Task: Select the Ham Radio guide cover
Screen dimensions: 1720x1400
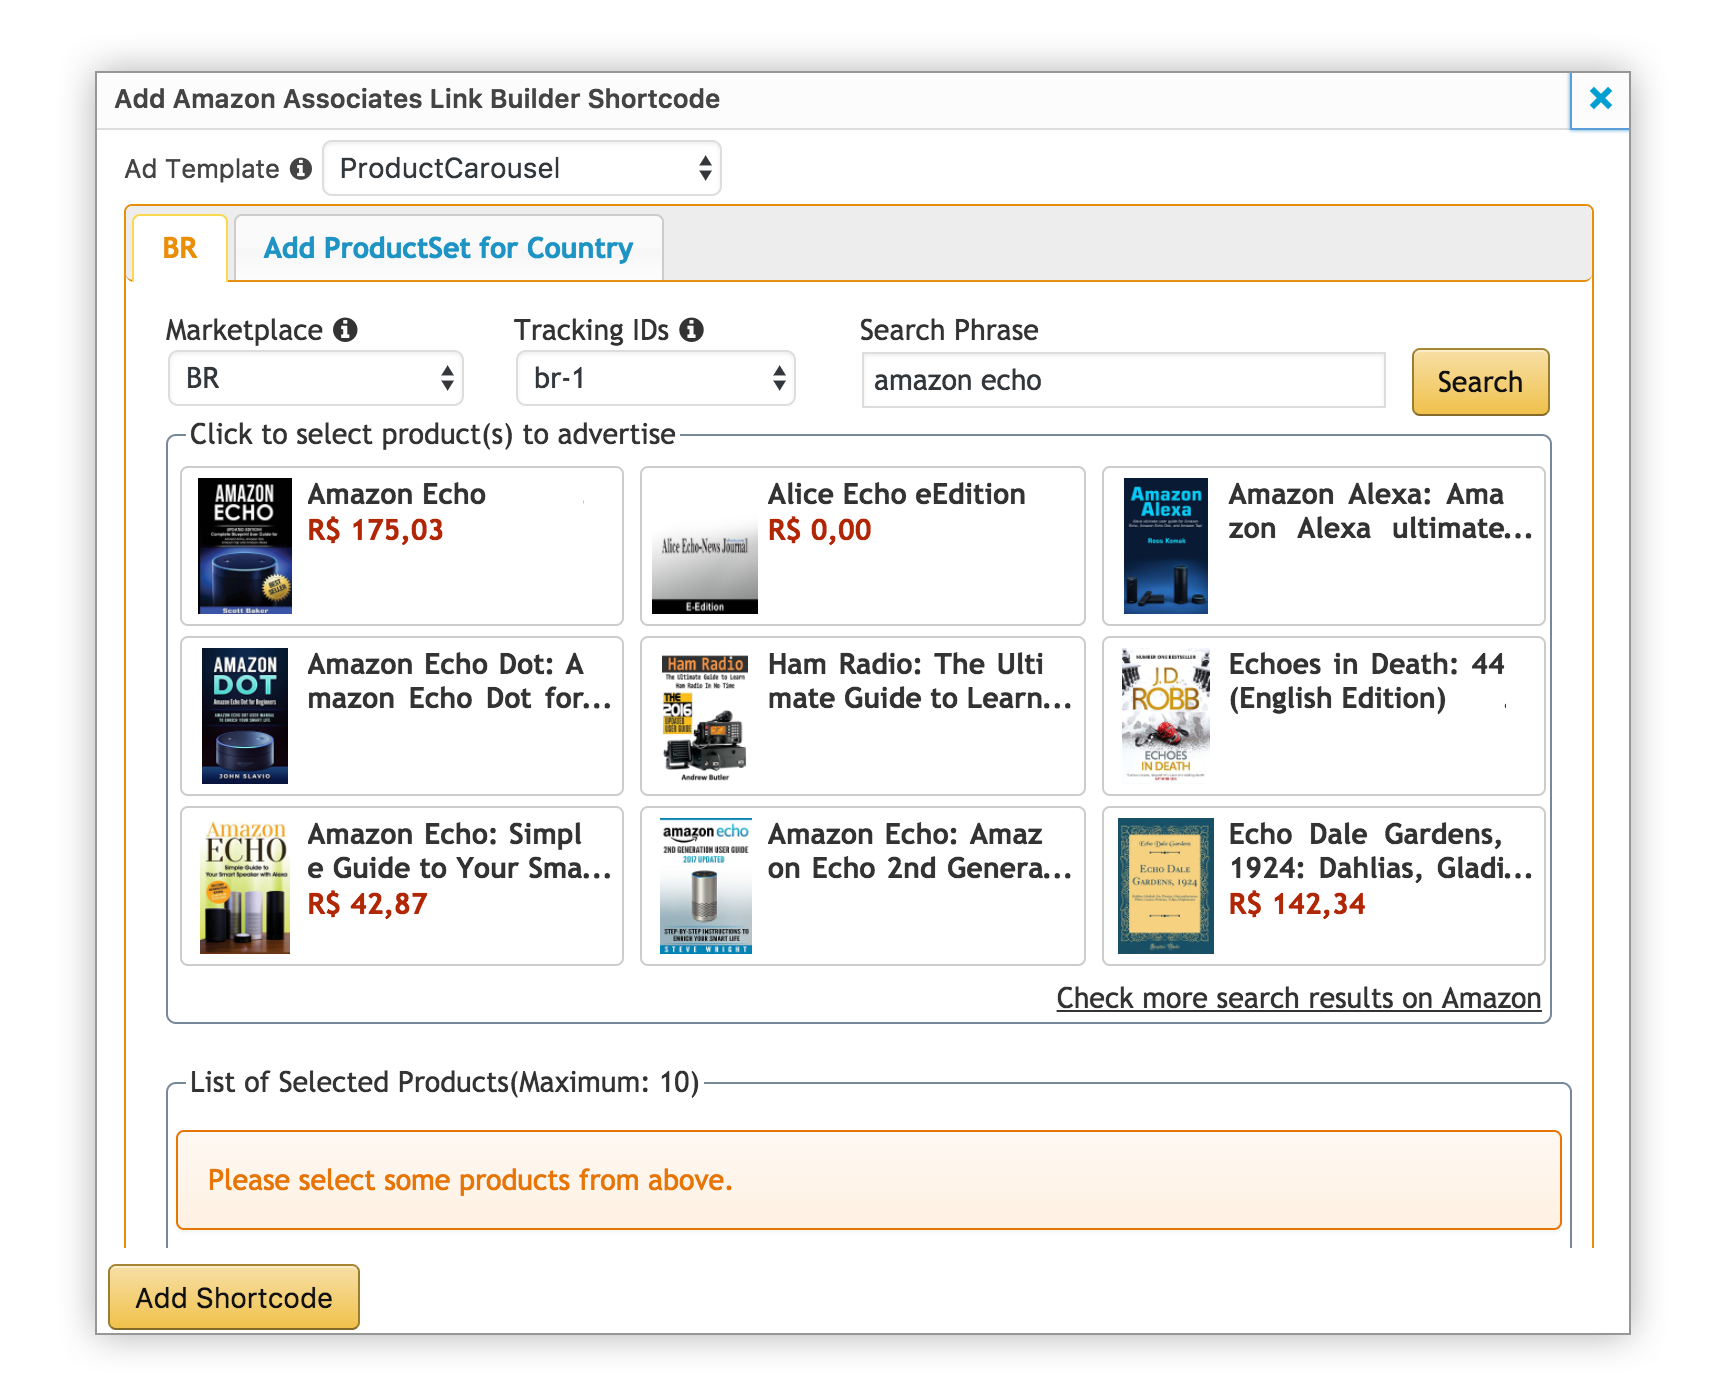Action: 705,716
